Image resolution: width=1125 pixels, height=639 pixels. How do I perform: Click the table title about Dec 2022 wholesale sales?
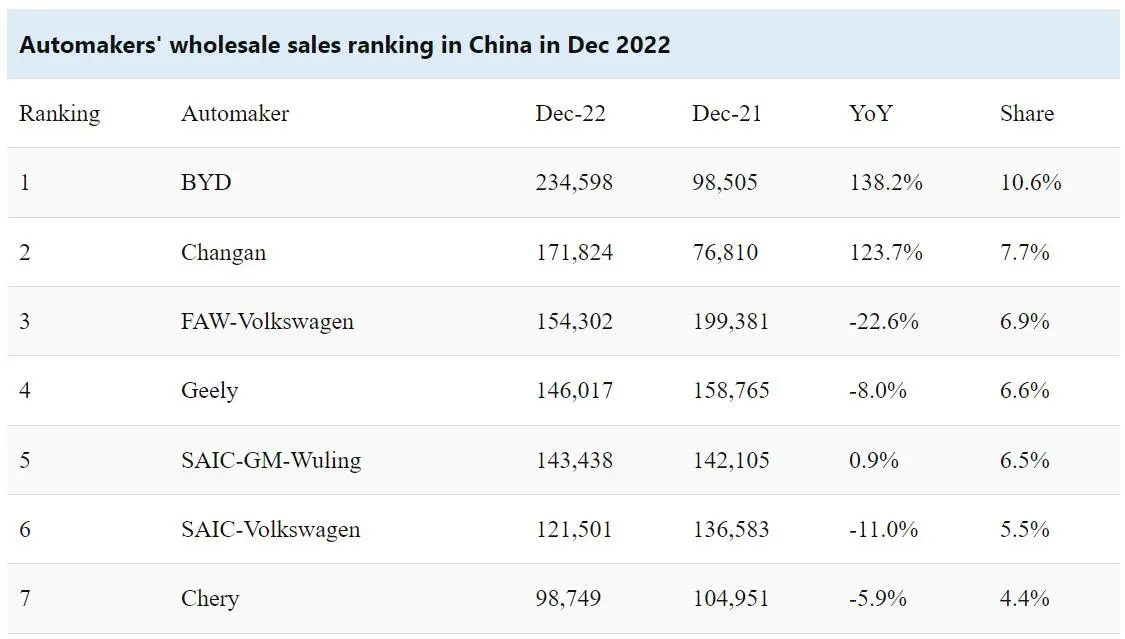(345, 45)
